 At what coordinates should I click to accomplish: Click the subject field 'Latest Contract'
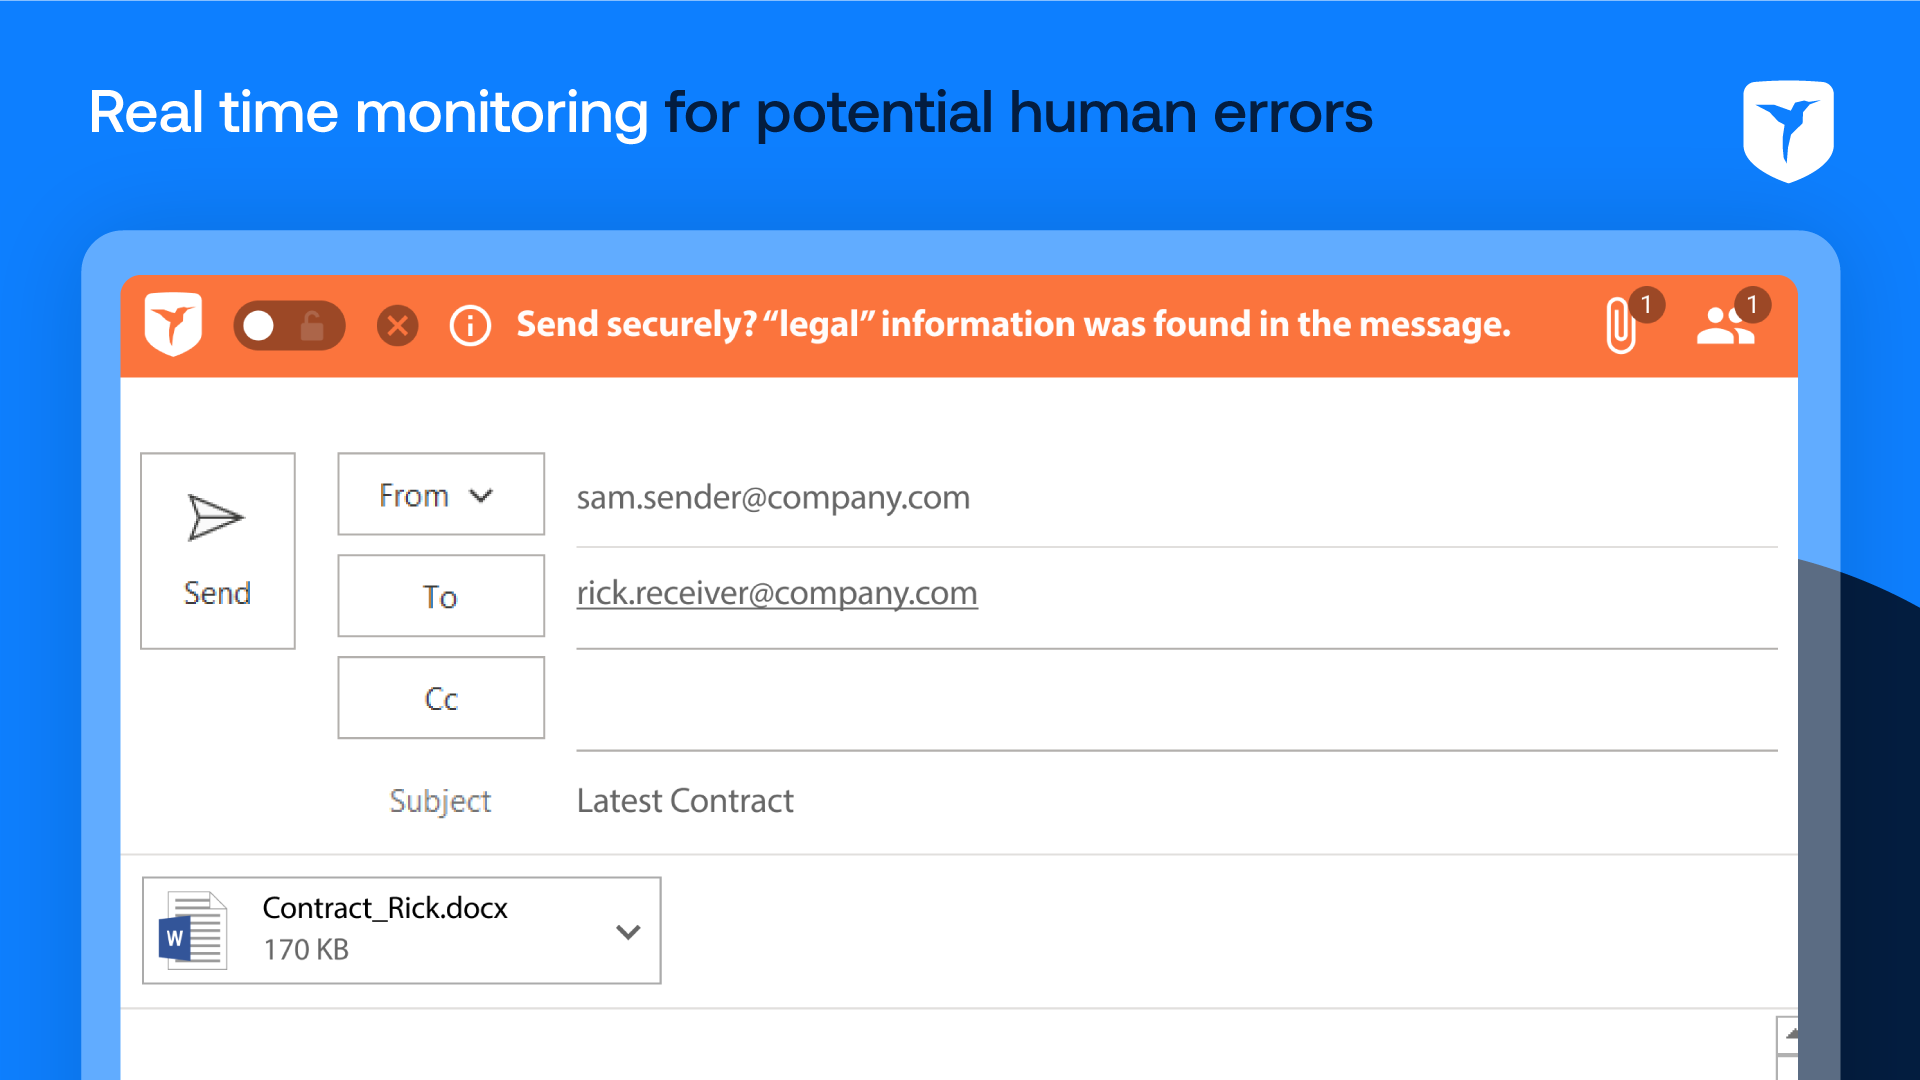click(685, 801)
